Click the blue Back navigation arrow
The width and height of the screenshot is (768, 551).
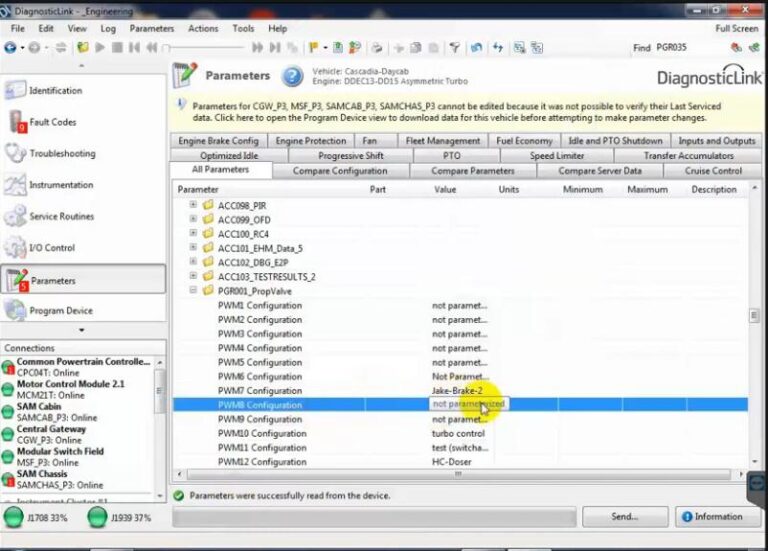10,48
